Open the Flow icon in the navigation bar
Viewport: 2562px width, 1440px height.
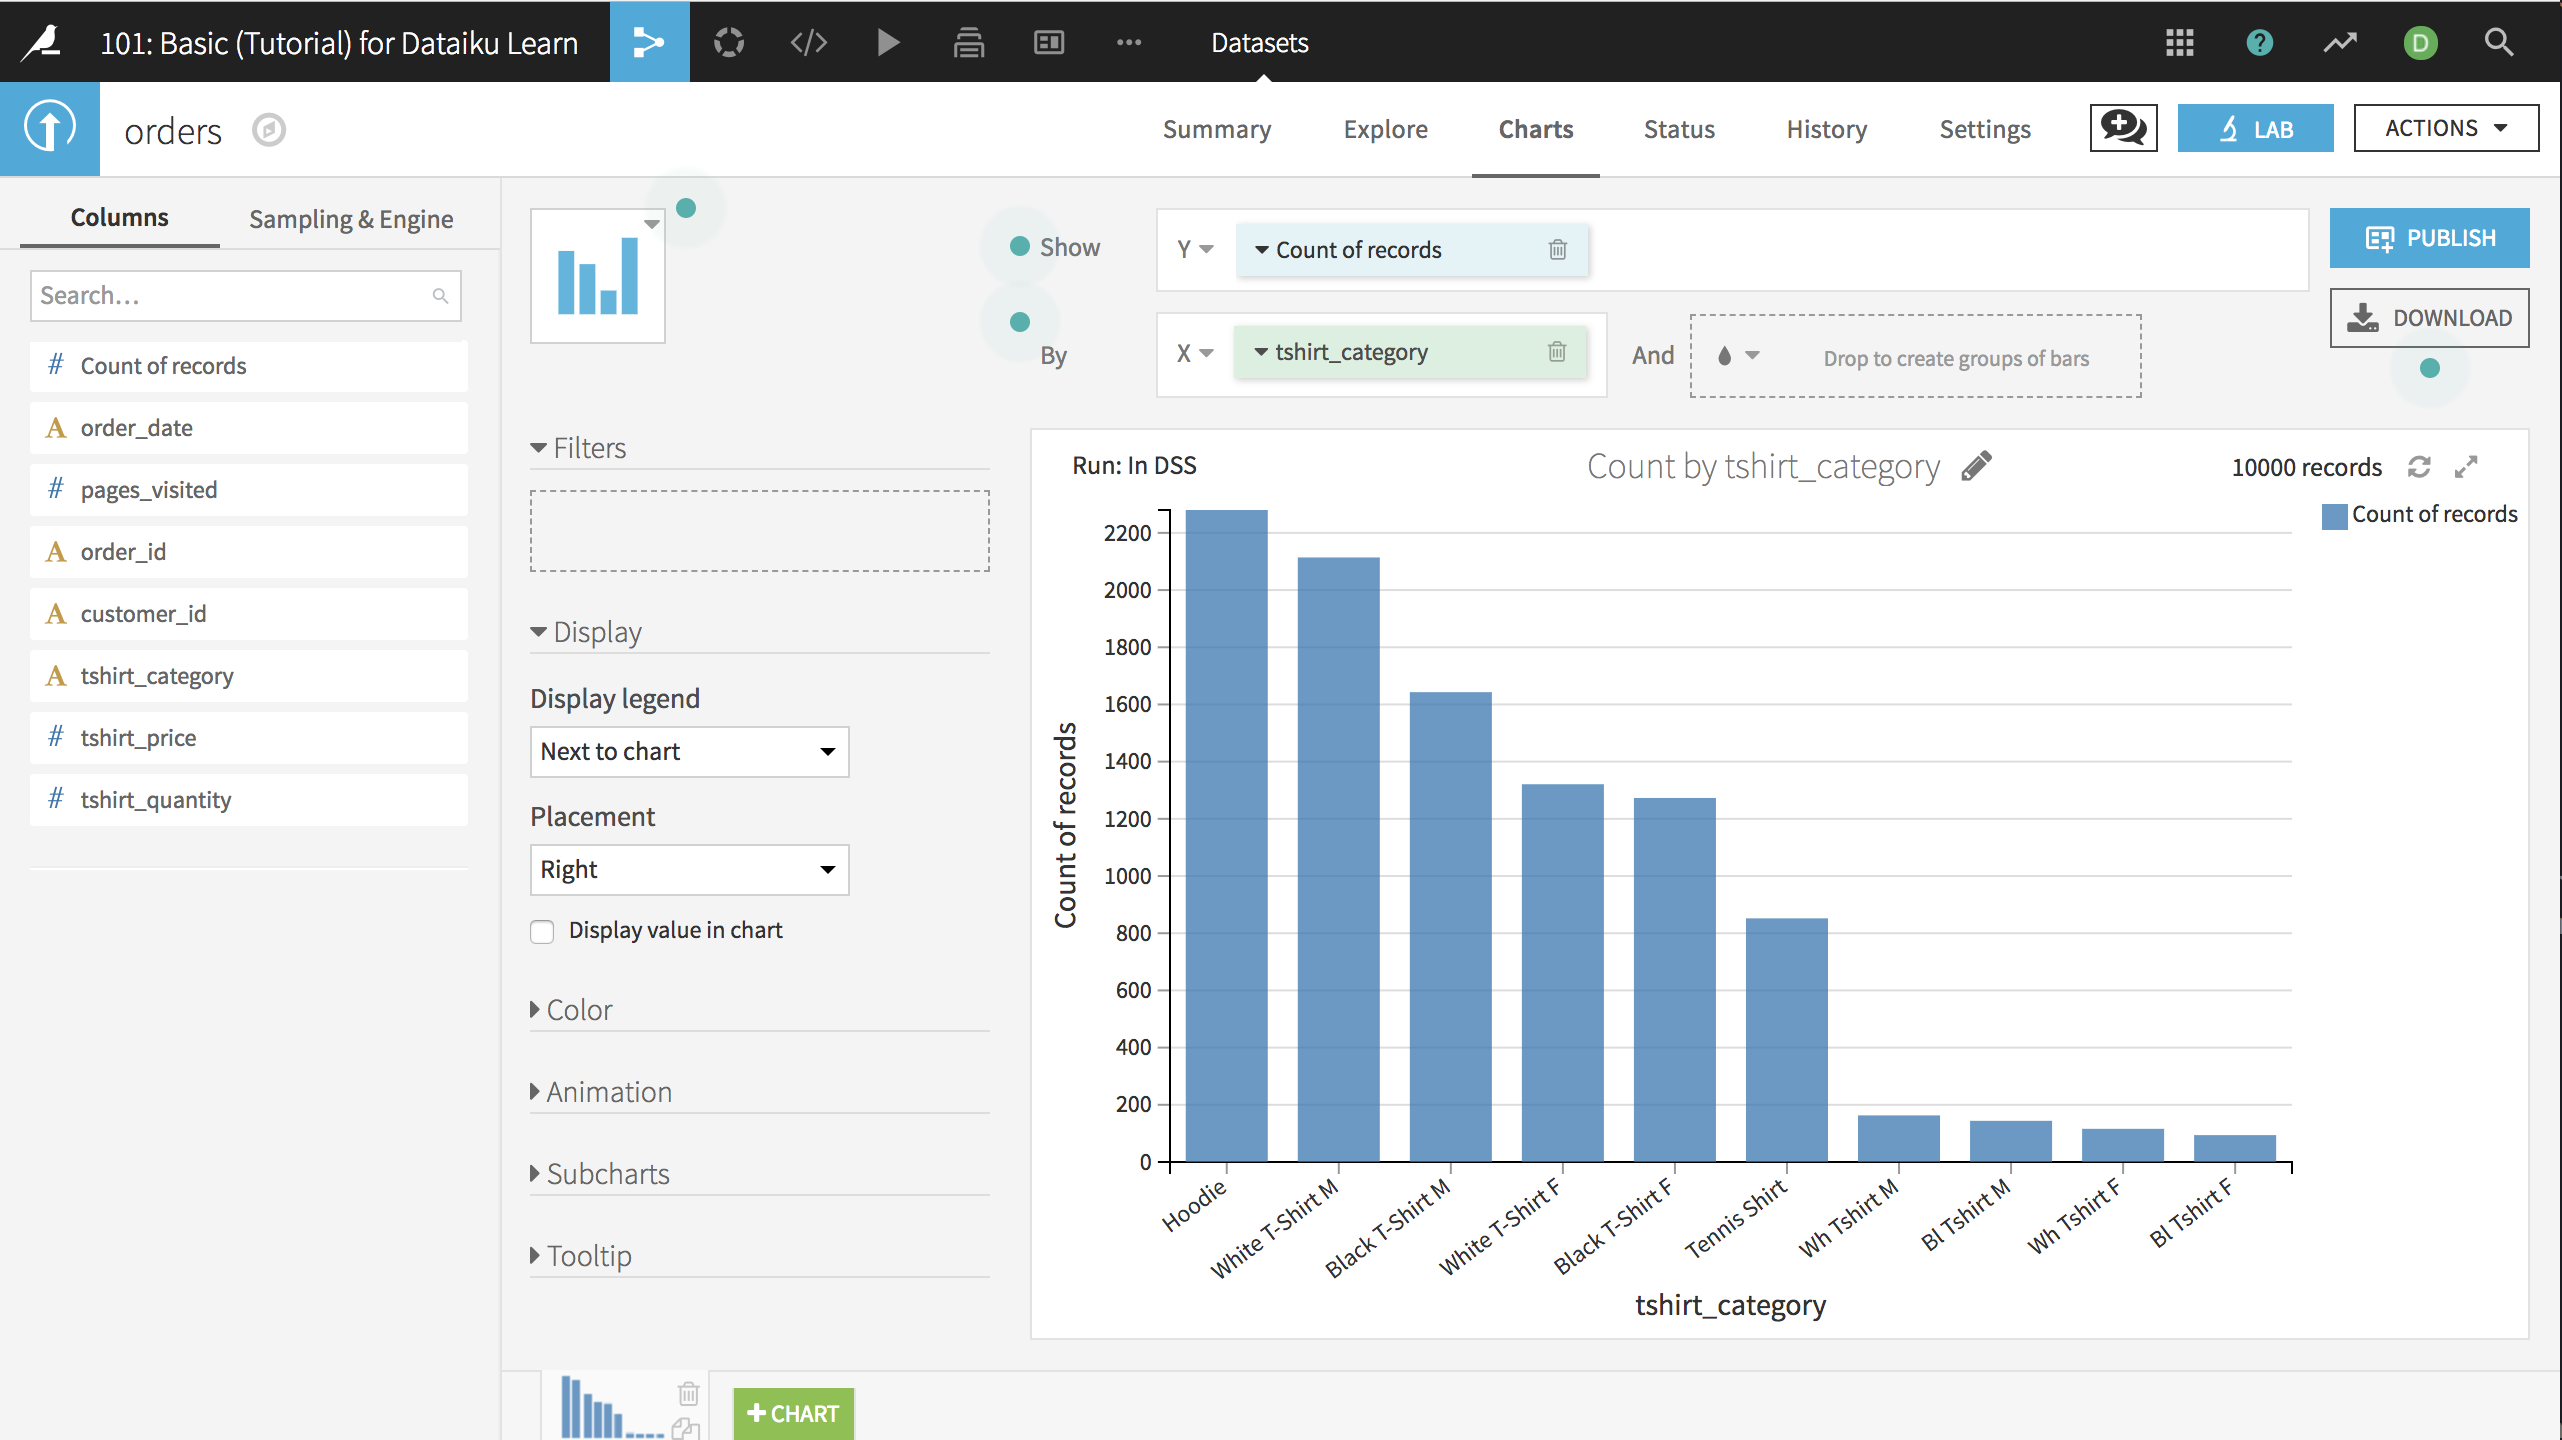tap(649, 42)
